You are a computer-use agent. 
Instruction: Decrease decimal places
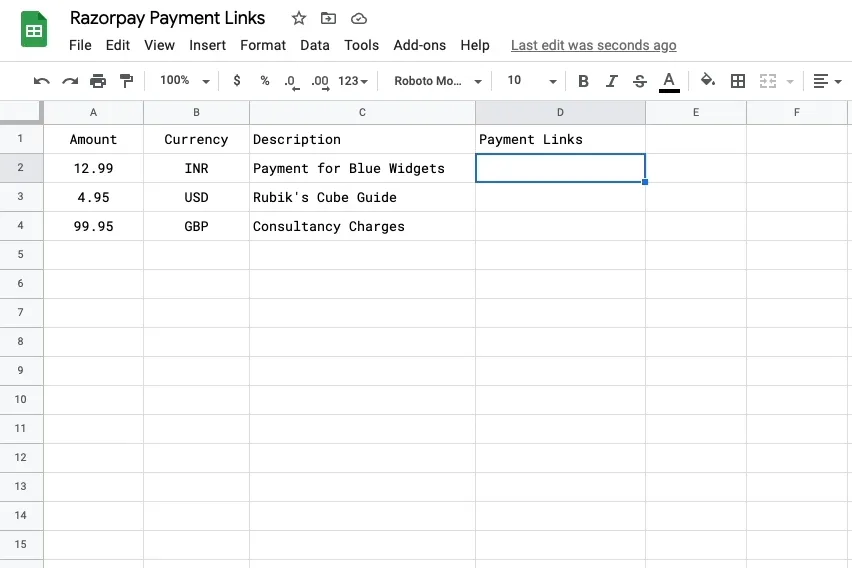pos(292,82)
